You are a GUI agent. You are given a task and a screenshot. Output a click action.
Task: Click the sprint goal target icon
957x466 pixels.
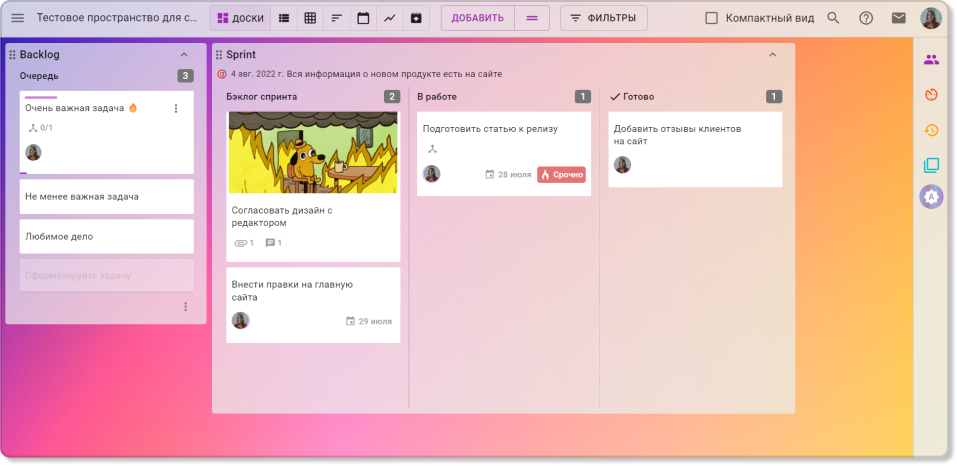point(222,74)
